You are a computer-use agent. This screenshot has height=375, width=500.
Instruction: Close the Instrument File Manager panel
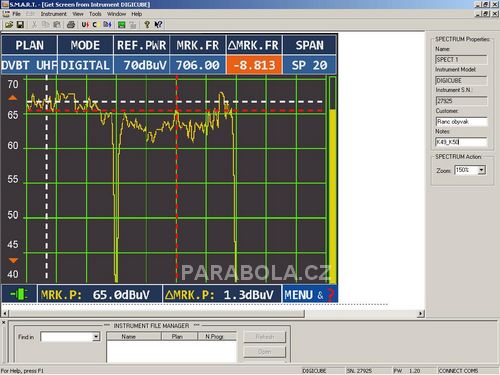click(x=3, y=322)
